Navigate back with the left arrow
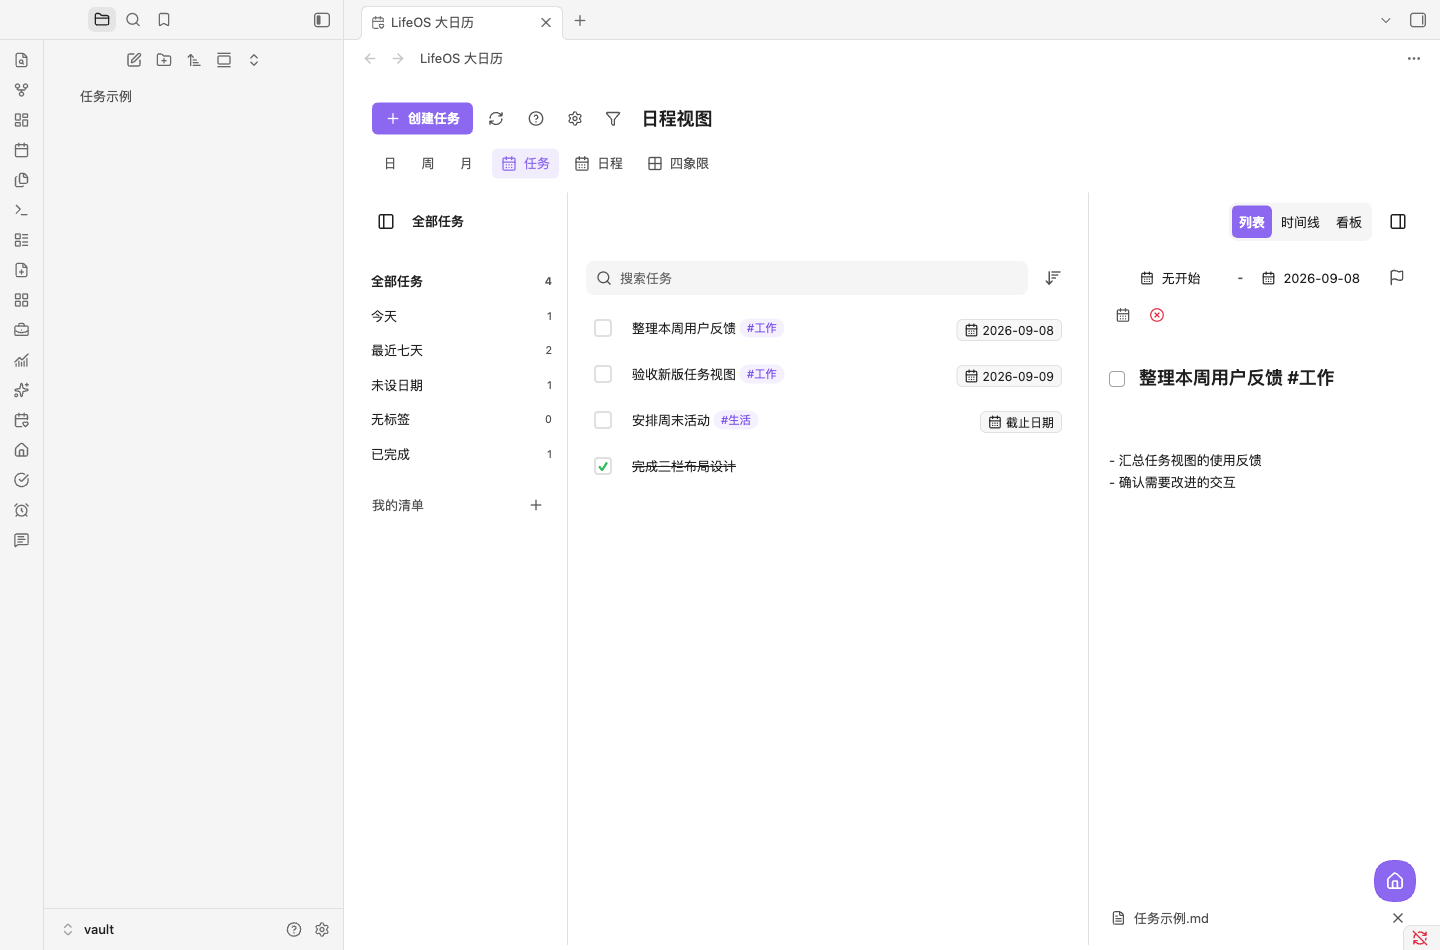Screen dimensions: 1440x950 coord(370,59)
